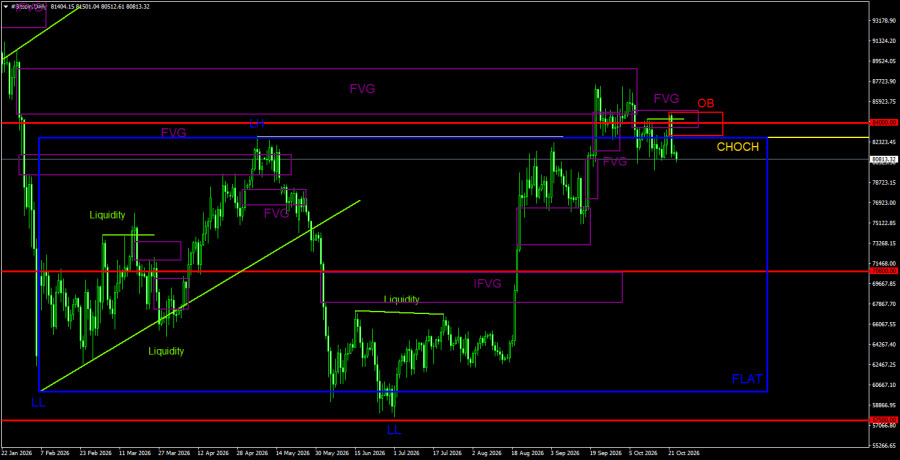Click the 62467.25 price on the scale
Viewport: 900px width, 460px height.
point(883,365)
